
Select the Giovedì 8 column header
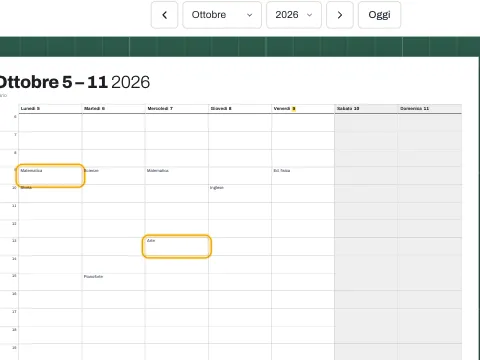(221, 108)
